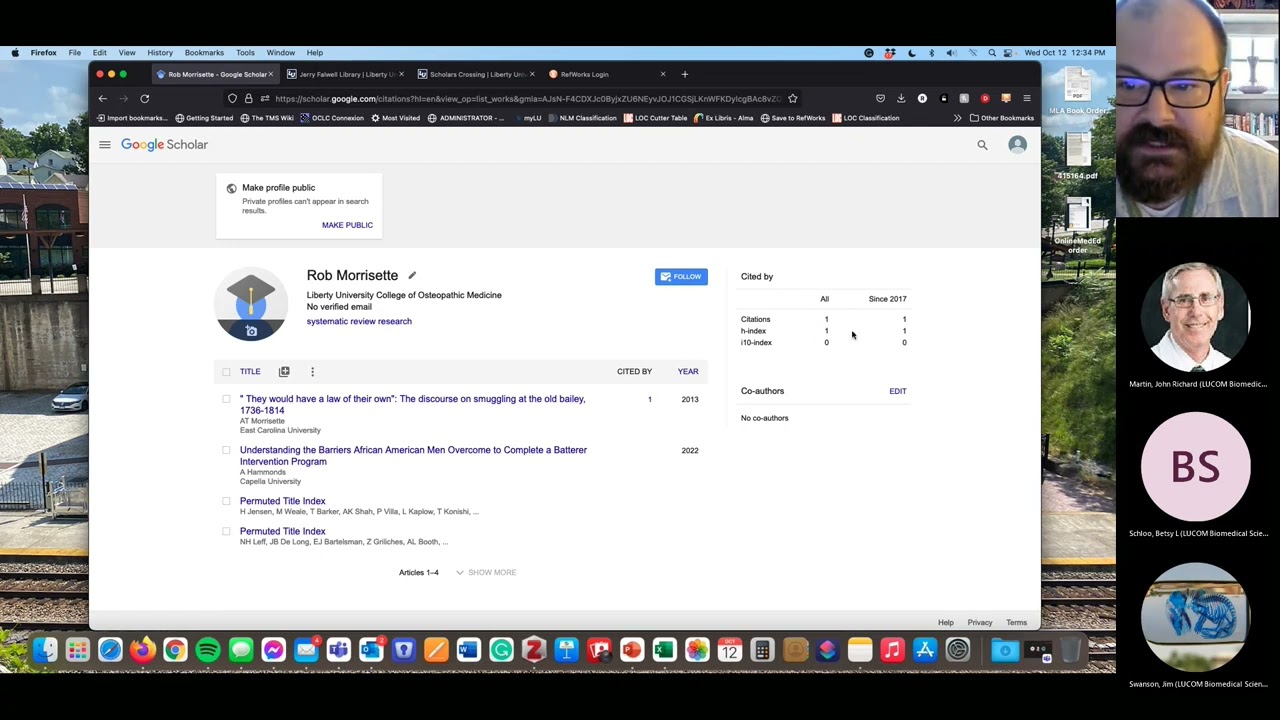Open the Tools menu
Viewport: 1280px width, 720px height.
[245, 52]
